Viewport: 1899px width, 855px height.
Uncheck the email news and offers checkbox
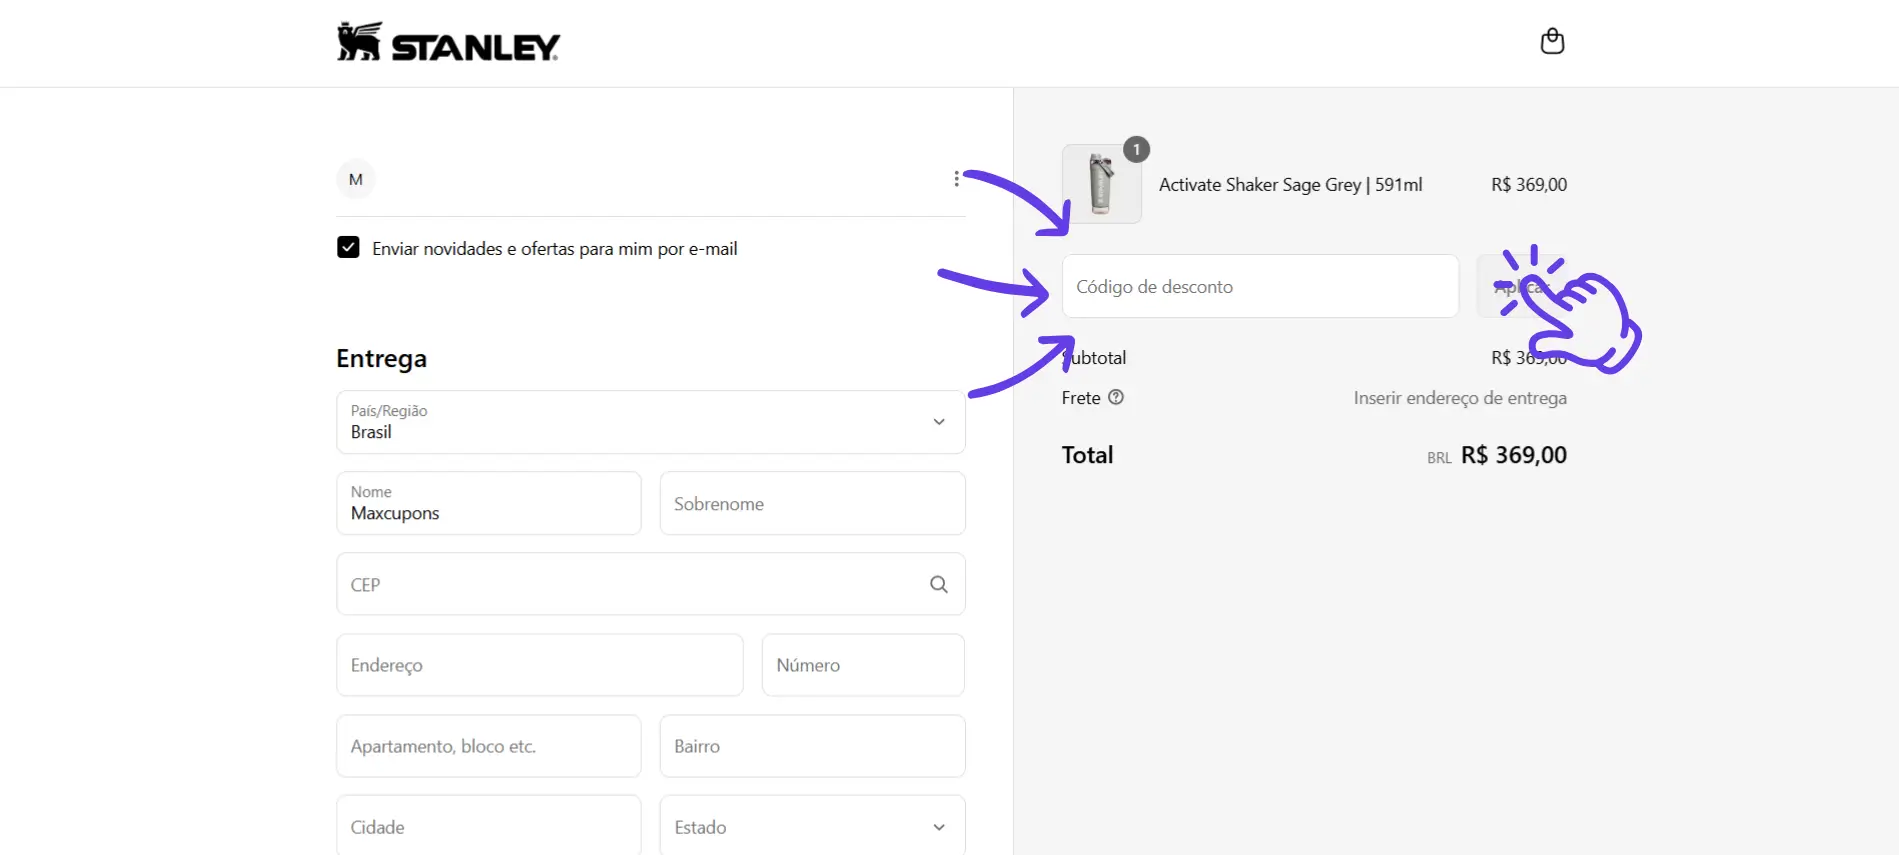click(348, 247)
